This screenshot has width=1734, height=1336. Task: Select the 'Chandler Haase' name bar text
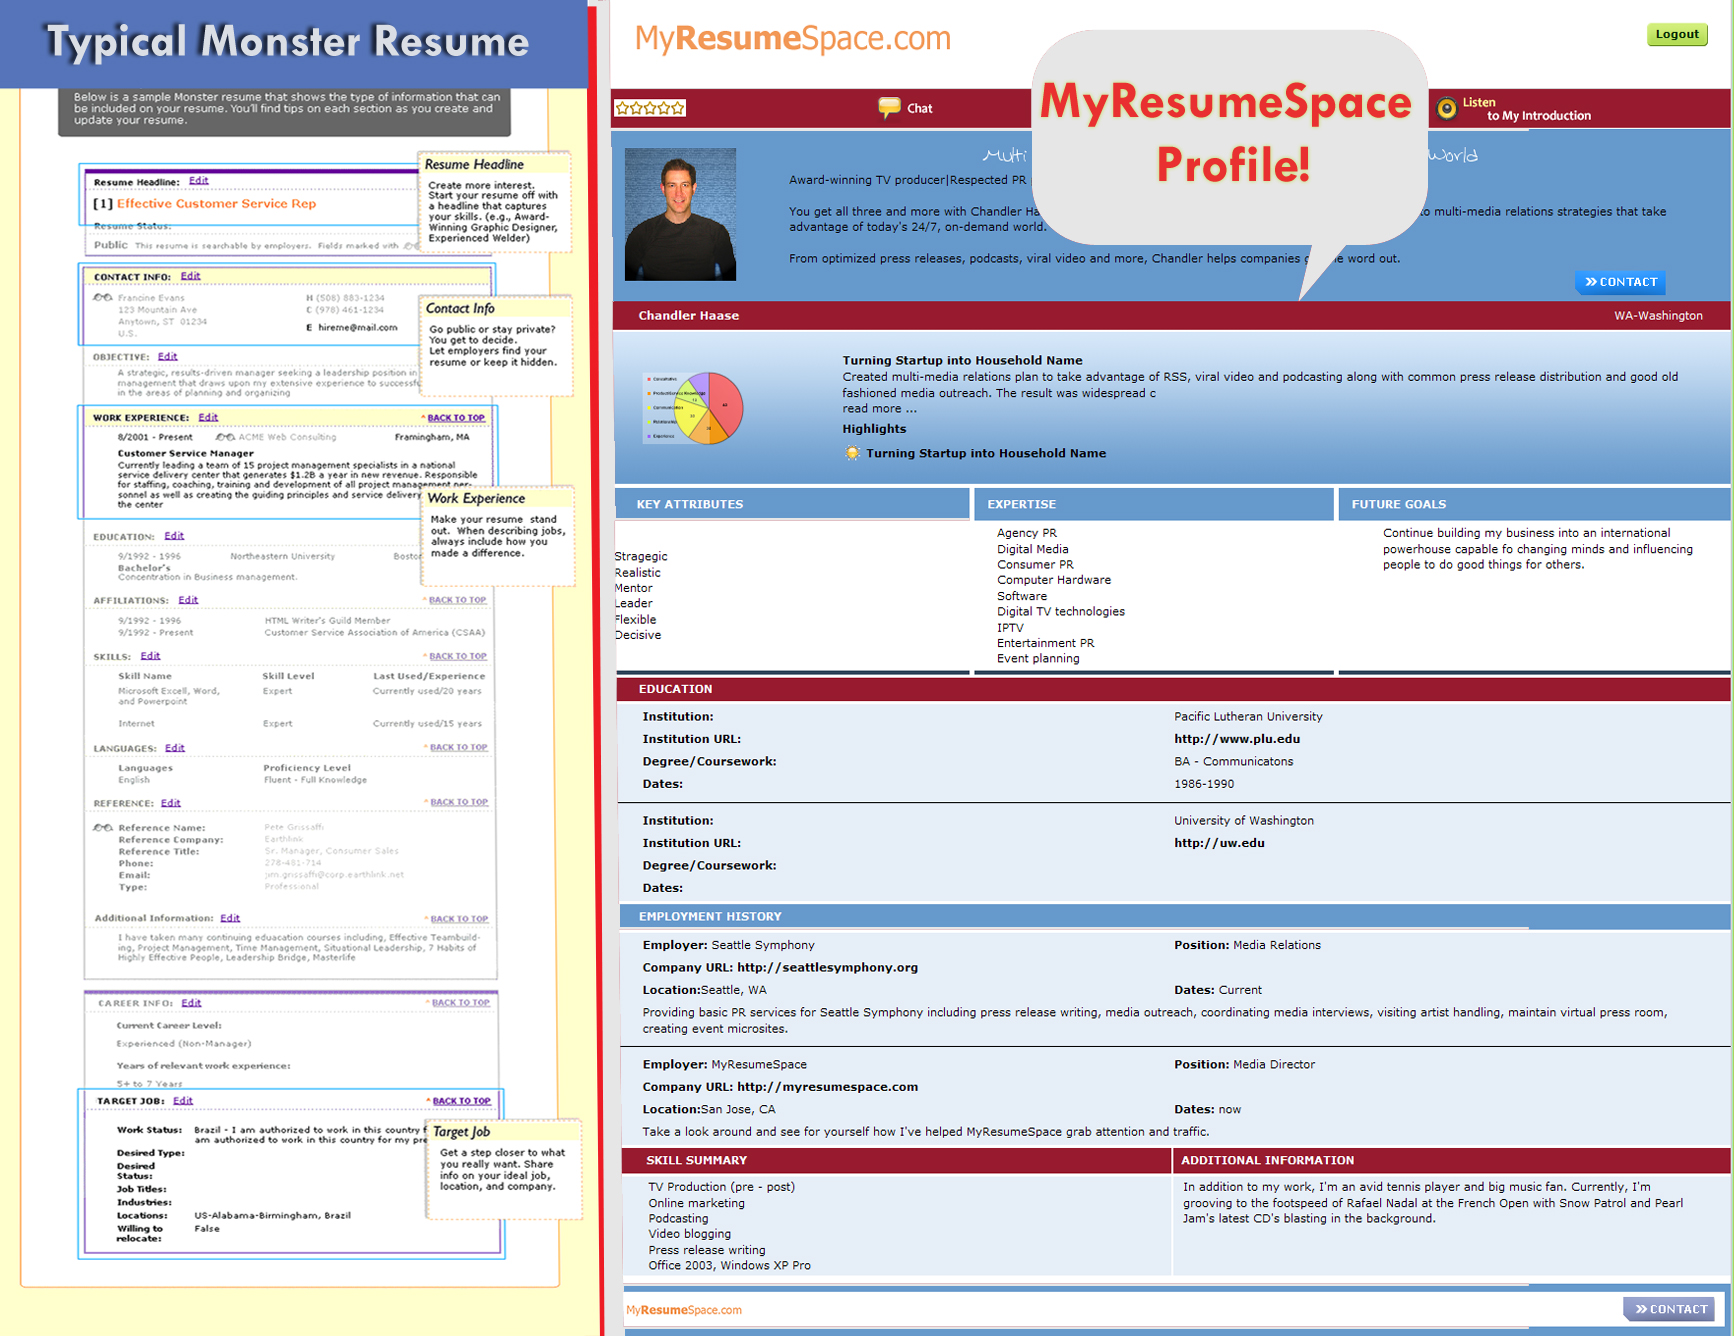pyautogui.click(x=689, y=315)
